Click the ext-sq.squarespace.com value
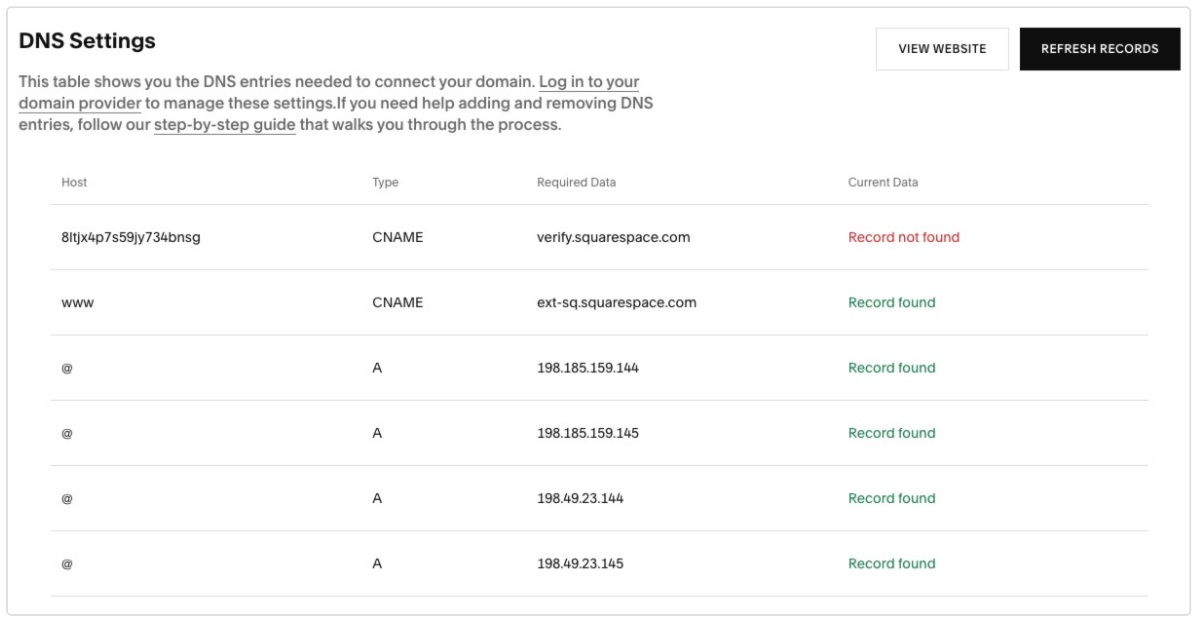Screen dimensions: 1201x625 coord(616,303)
